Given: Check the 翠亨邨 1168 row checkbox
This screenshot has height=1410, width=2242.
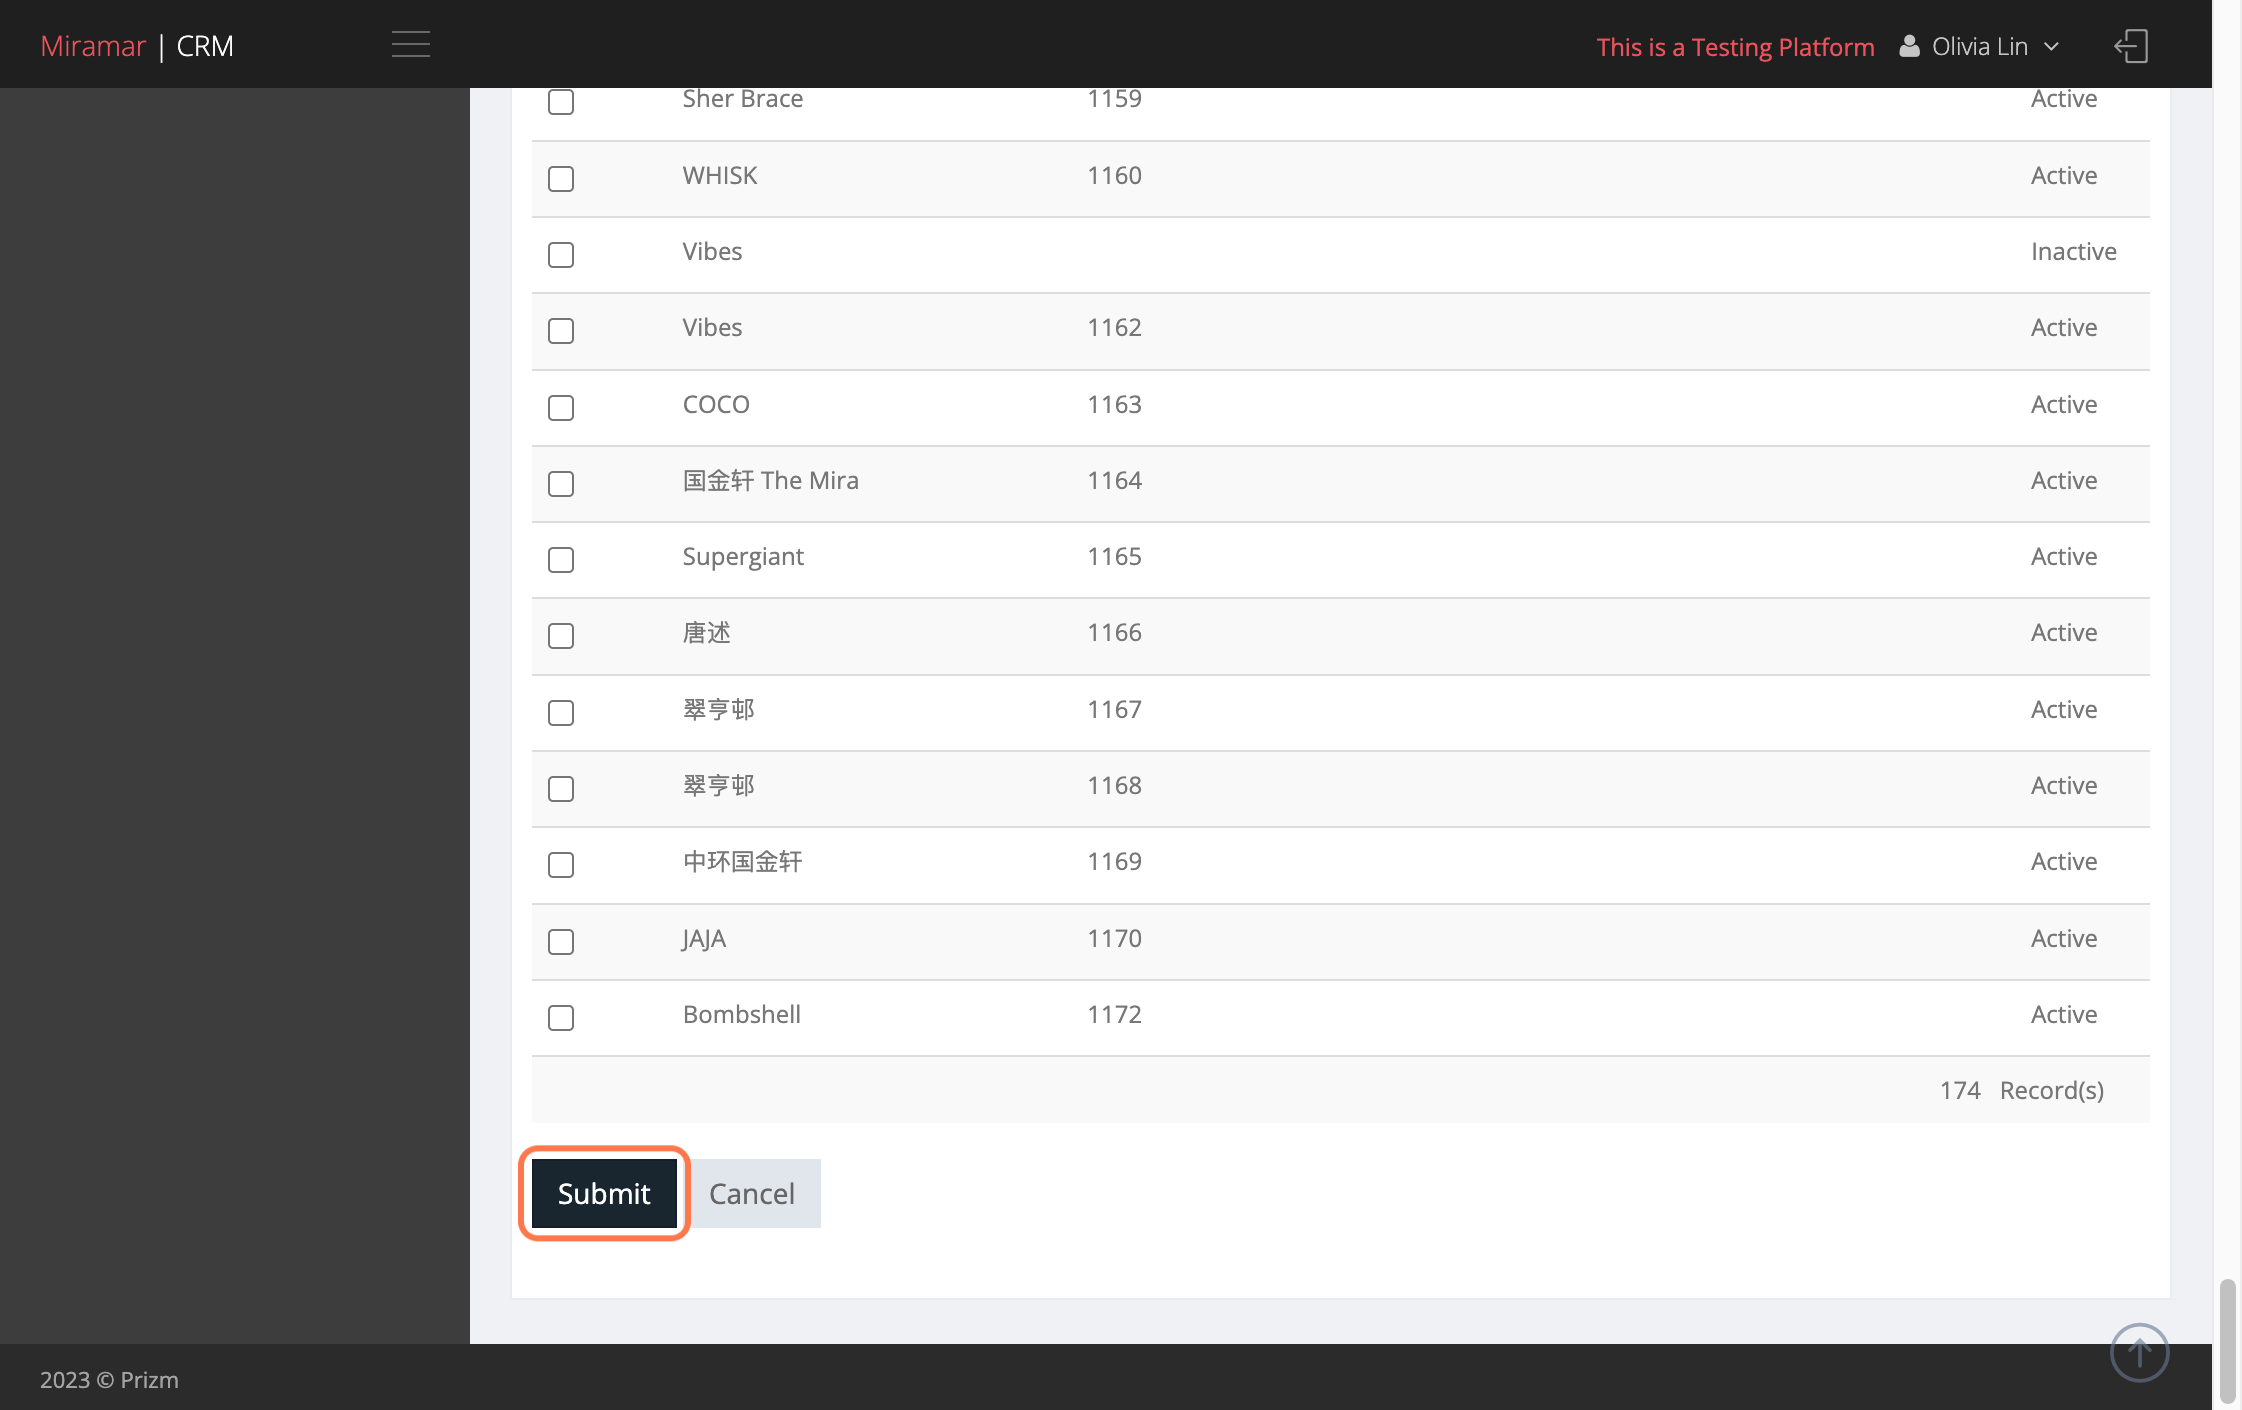Looking at the screenshot, I should [561, 789].
